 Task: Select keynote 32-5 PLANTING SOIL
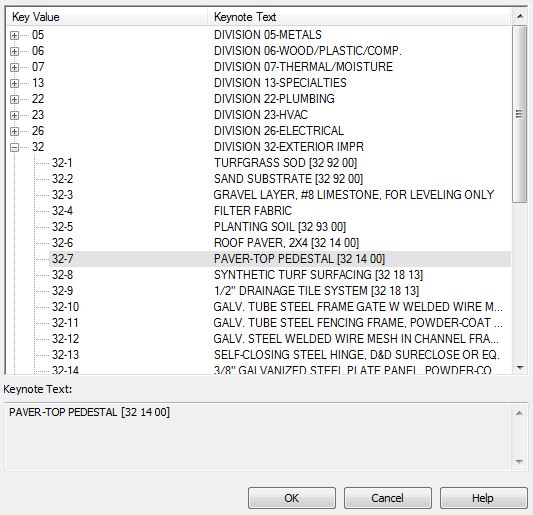tap(280, 227)
